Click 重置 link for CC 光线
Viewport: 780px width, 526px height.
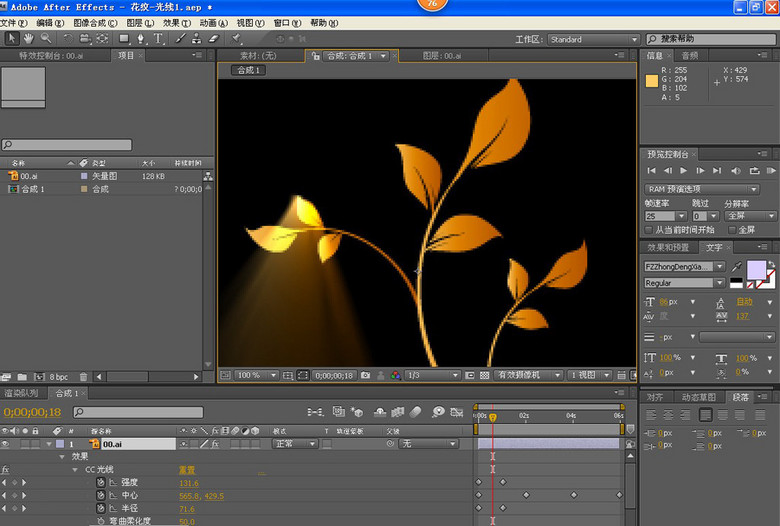tap(187, 469)
